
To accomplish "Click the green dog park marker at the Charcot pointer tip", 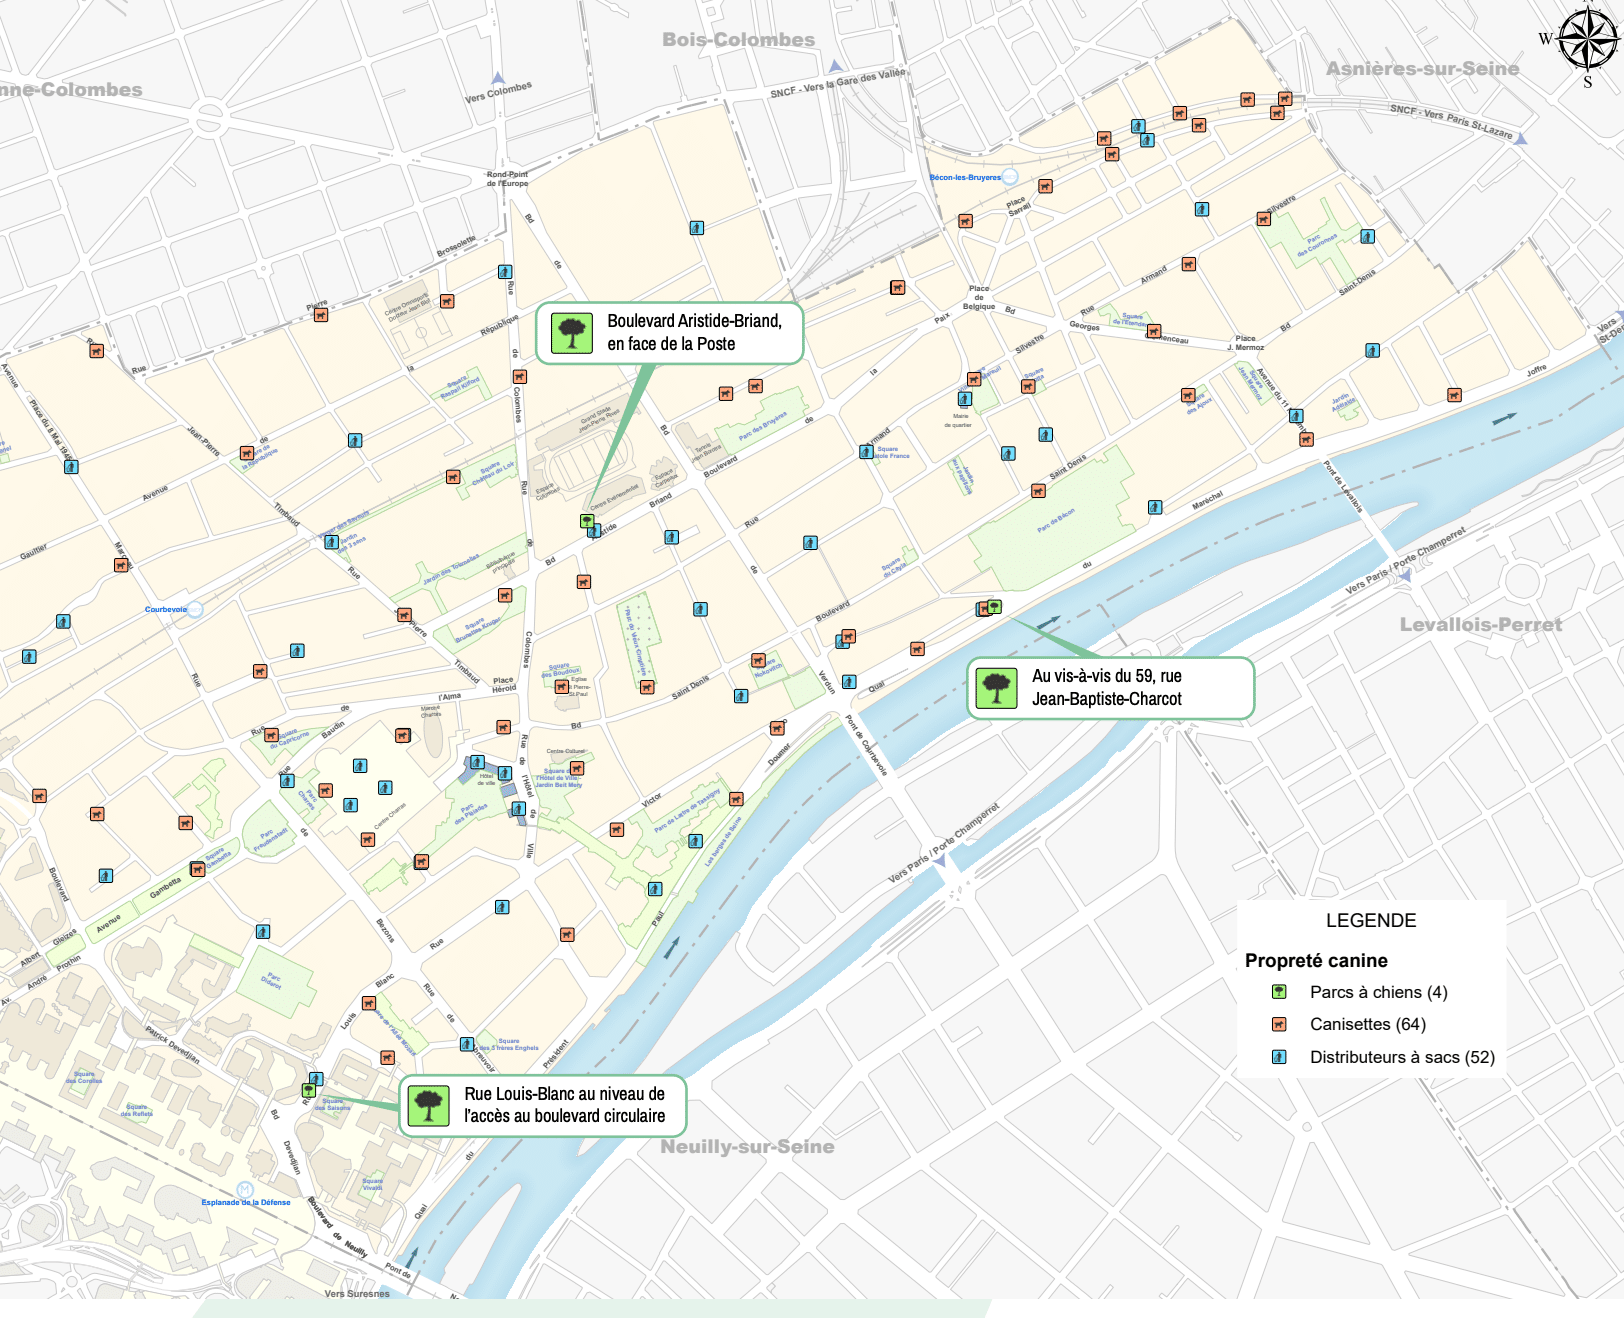I will [994, 606].
